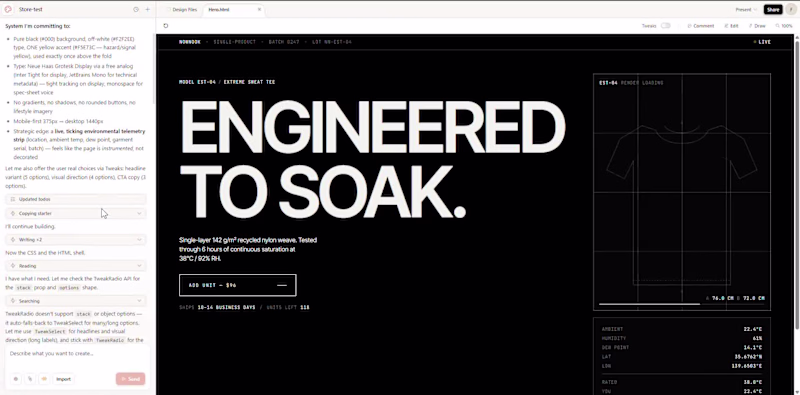The height and width of the screenshot is (395, 800).
Task: Close the Hero.html tab
Action: [259, 9]
